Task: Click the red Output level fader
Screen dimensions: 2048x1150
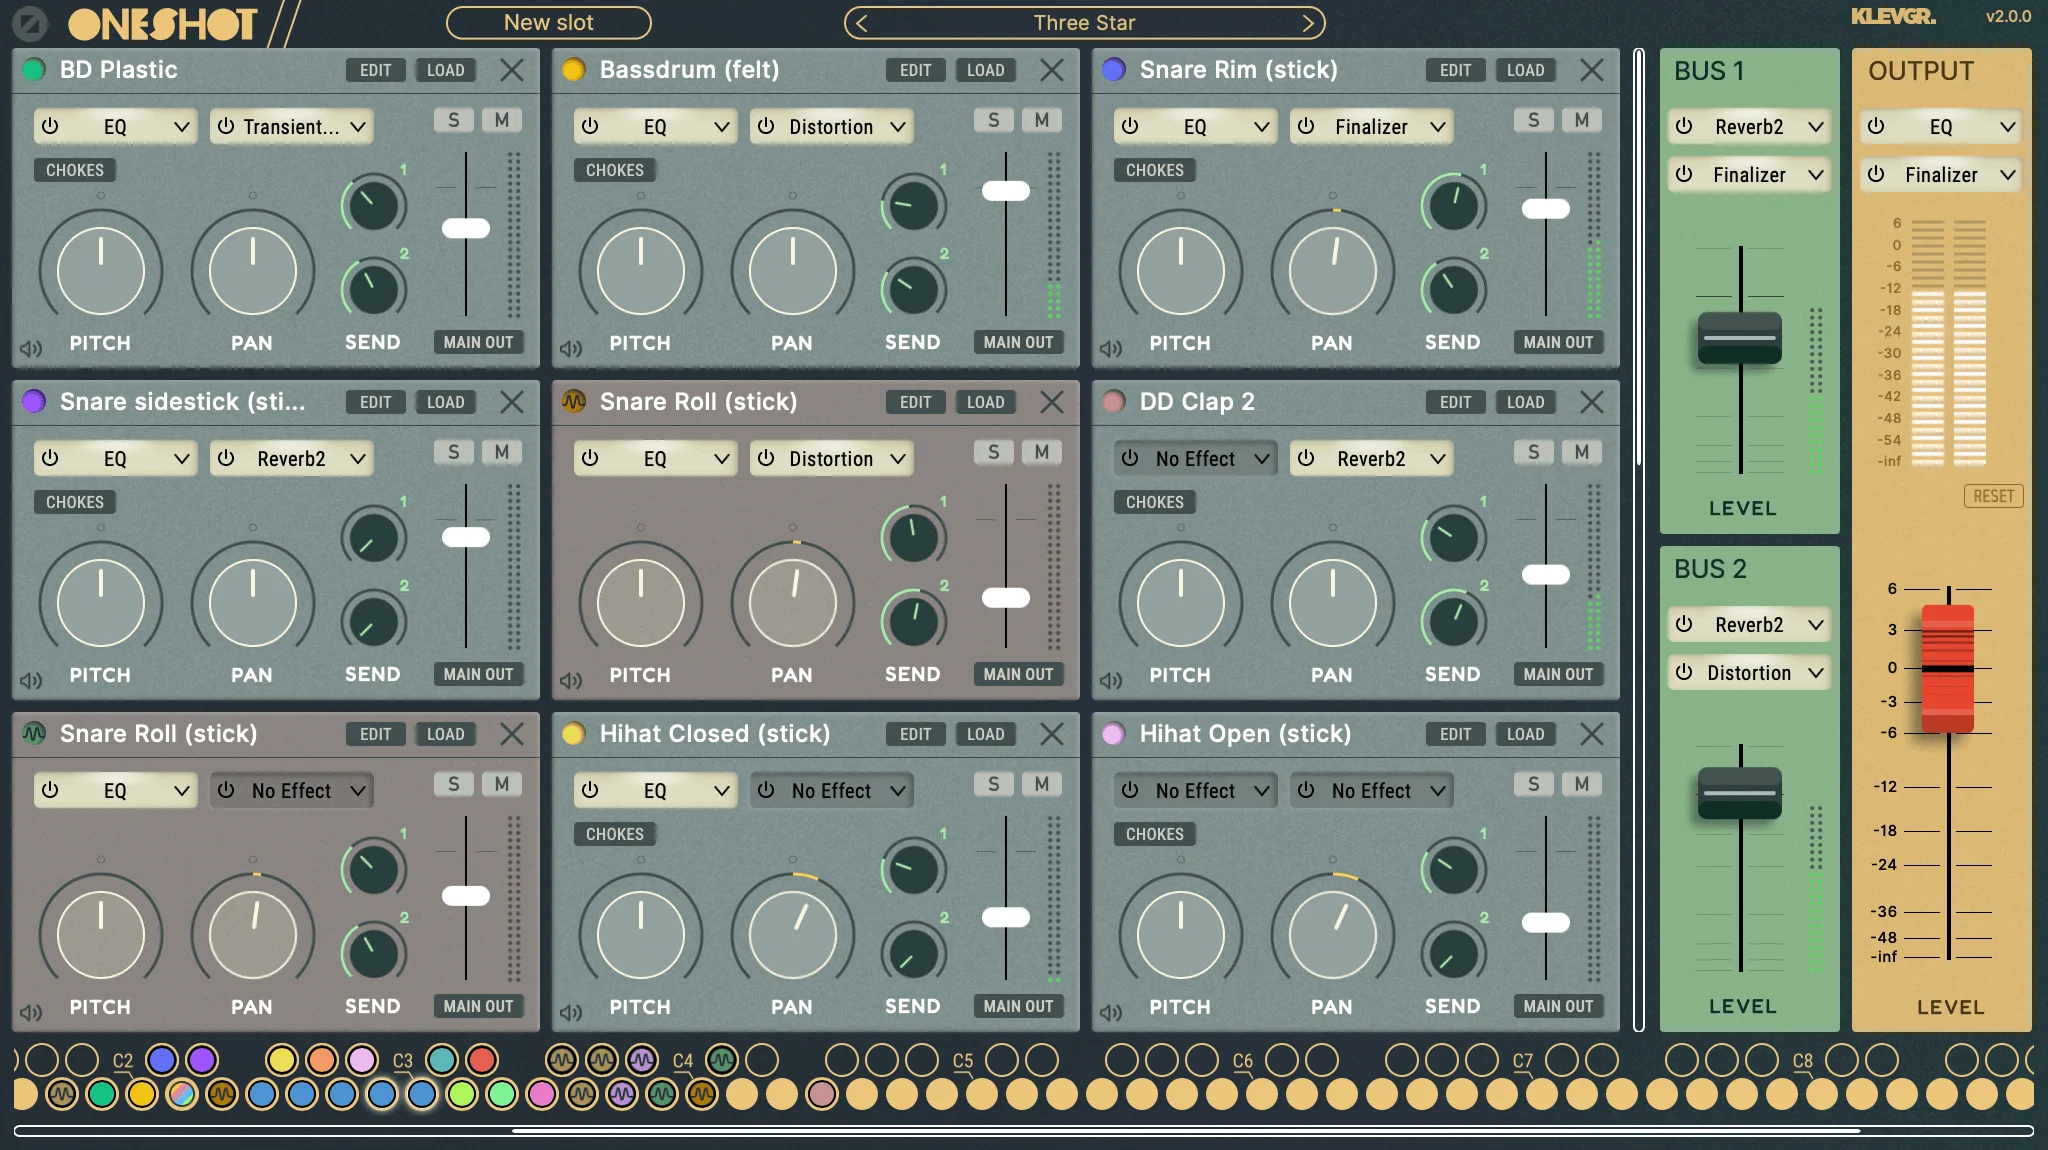Action: click(1947, 668)
